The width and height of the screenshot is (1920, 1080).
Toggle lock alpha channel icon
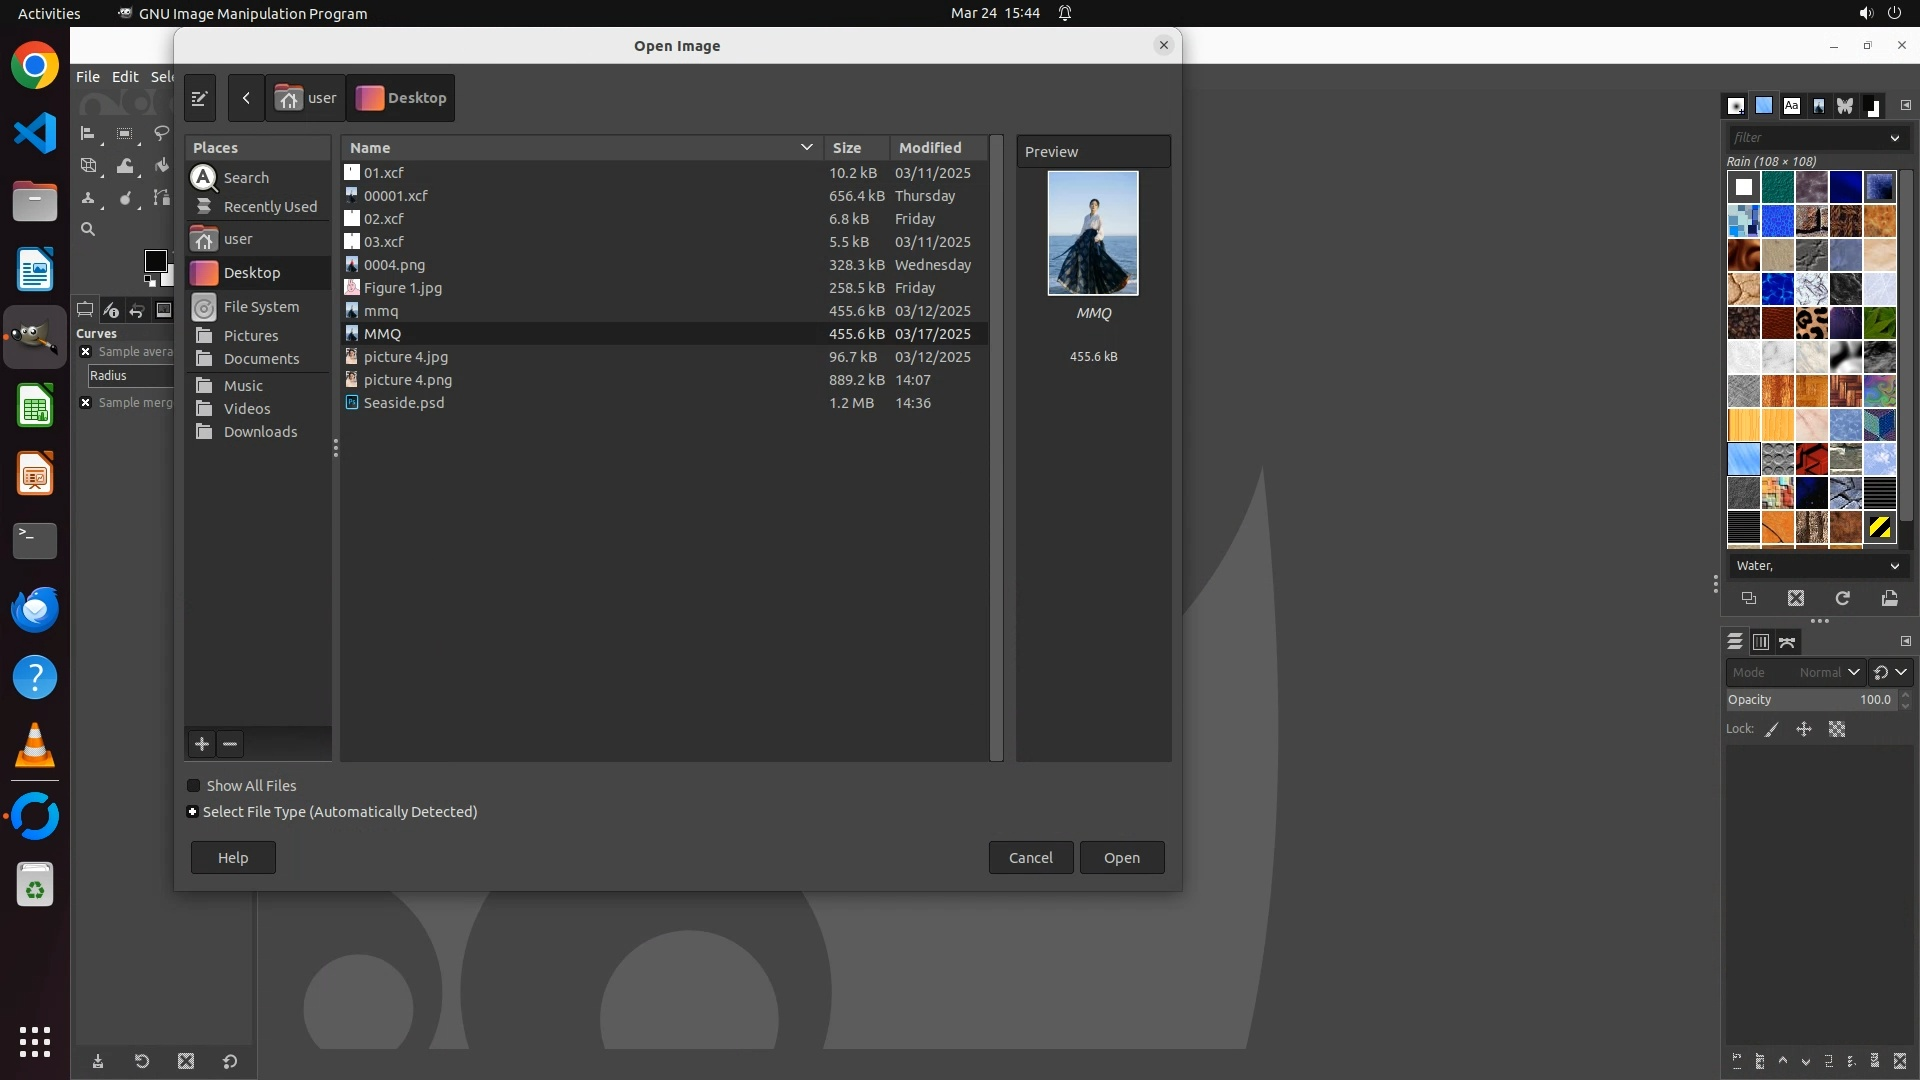click(1837, 730)
